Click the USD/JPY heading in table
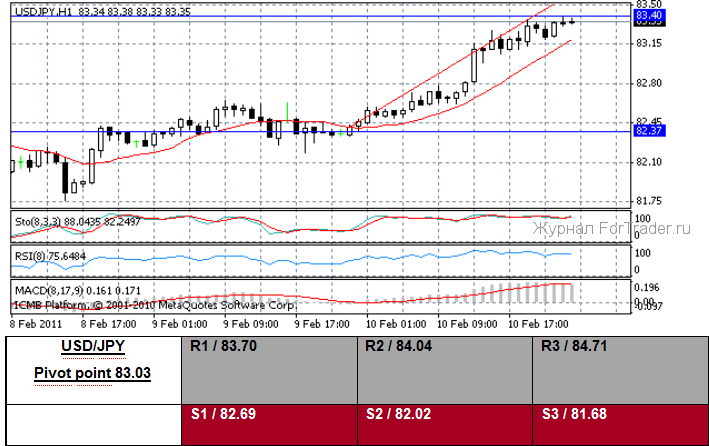 click(x=91, y=348)
